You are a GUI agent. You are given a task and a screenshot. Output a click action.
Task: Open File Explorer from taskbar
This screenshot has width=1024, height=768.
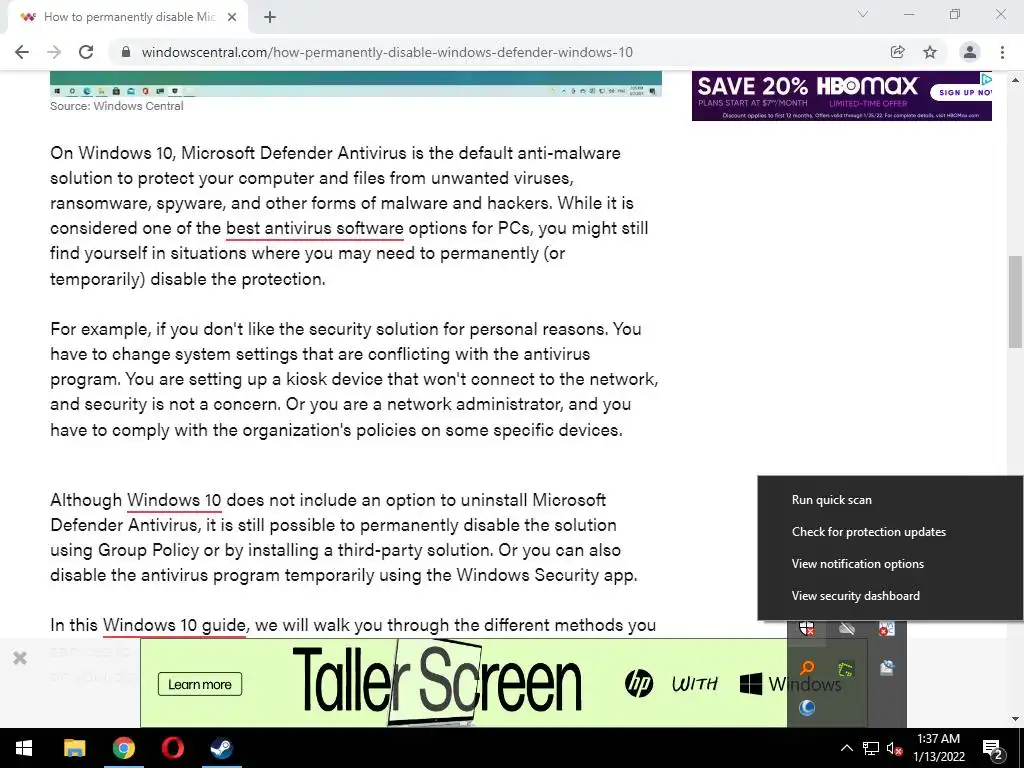pyautogui.click(x=74, y=748)
